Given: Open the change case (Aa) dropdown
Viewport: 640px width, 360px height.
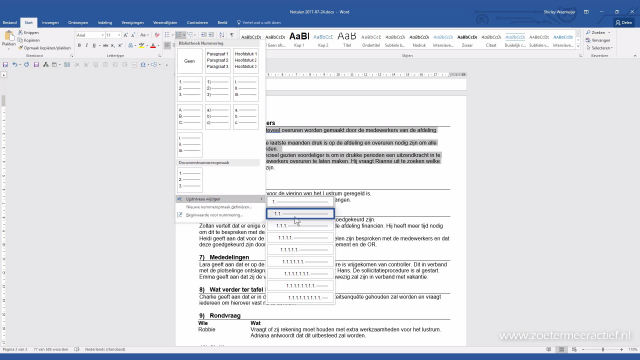Looking at the screenshot, I should pos(143,35).
